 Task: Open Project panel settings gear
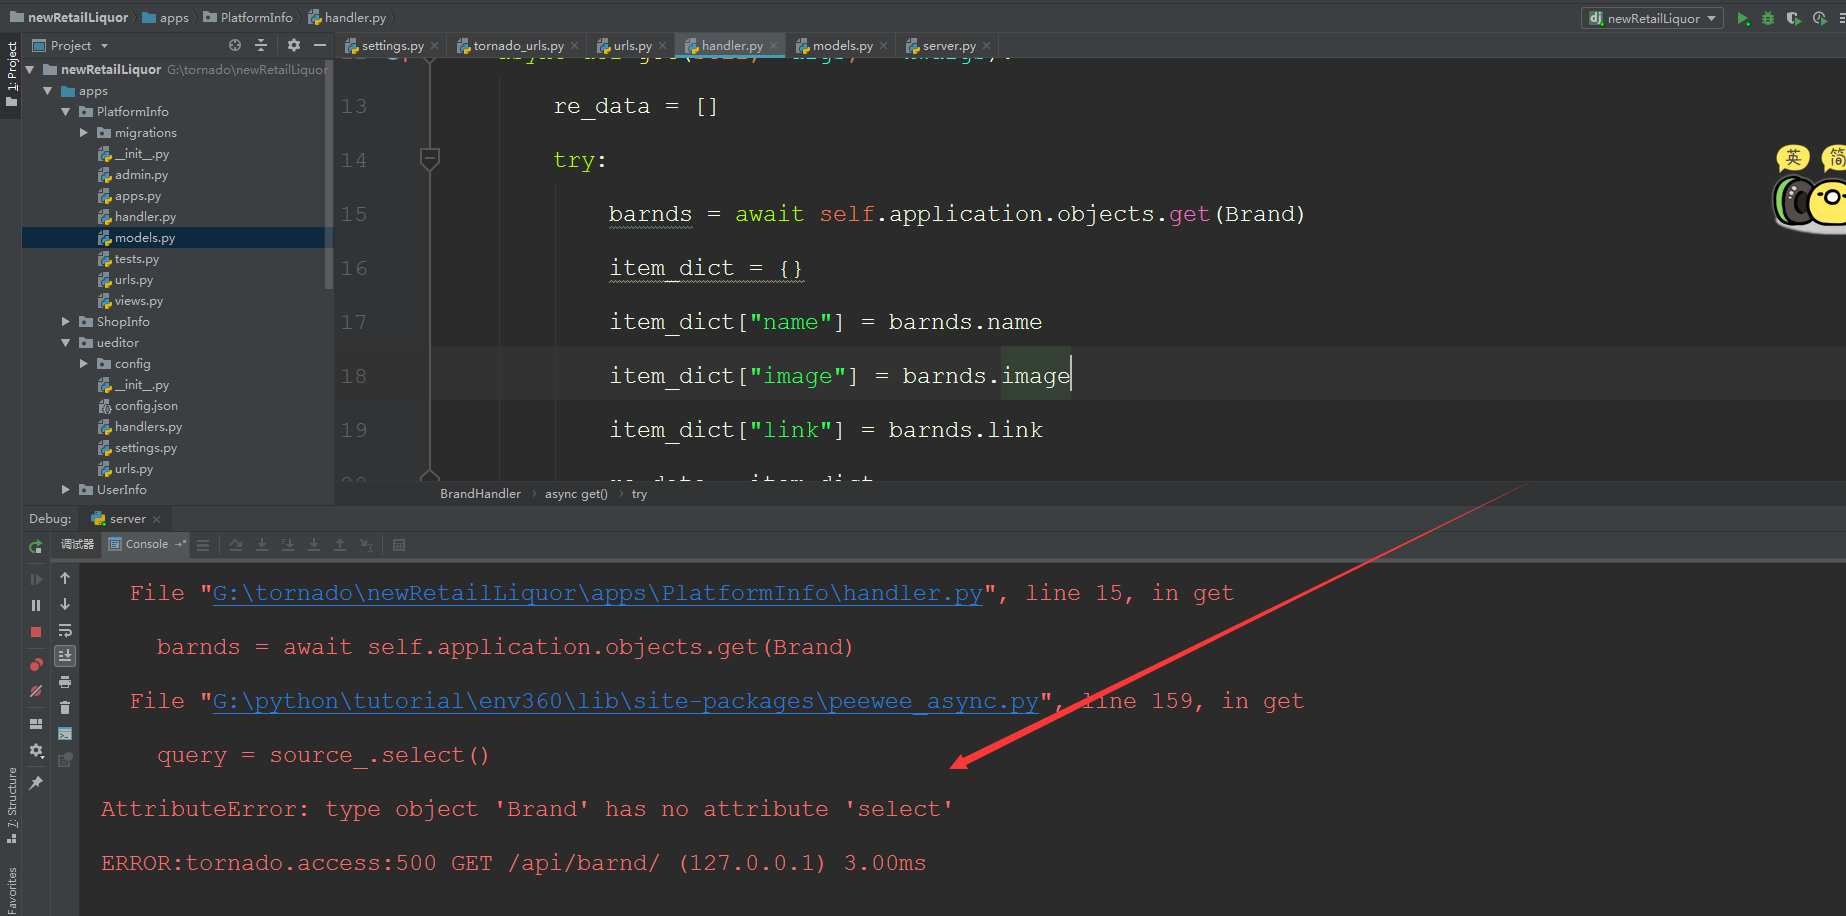point(293,45)
